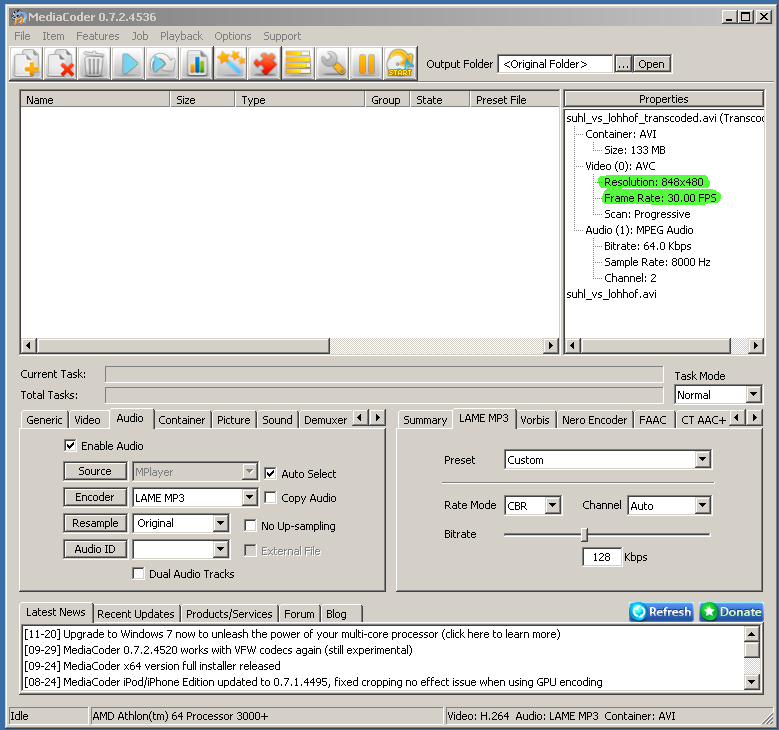Click the MediaCoder title bar app icon

point(19,17)
